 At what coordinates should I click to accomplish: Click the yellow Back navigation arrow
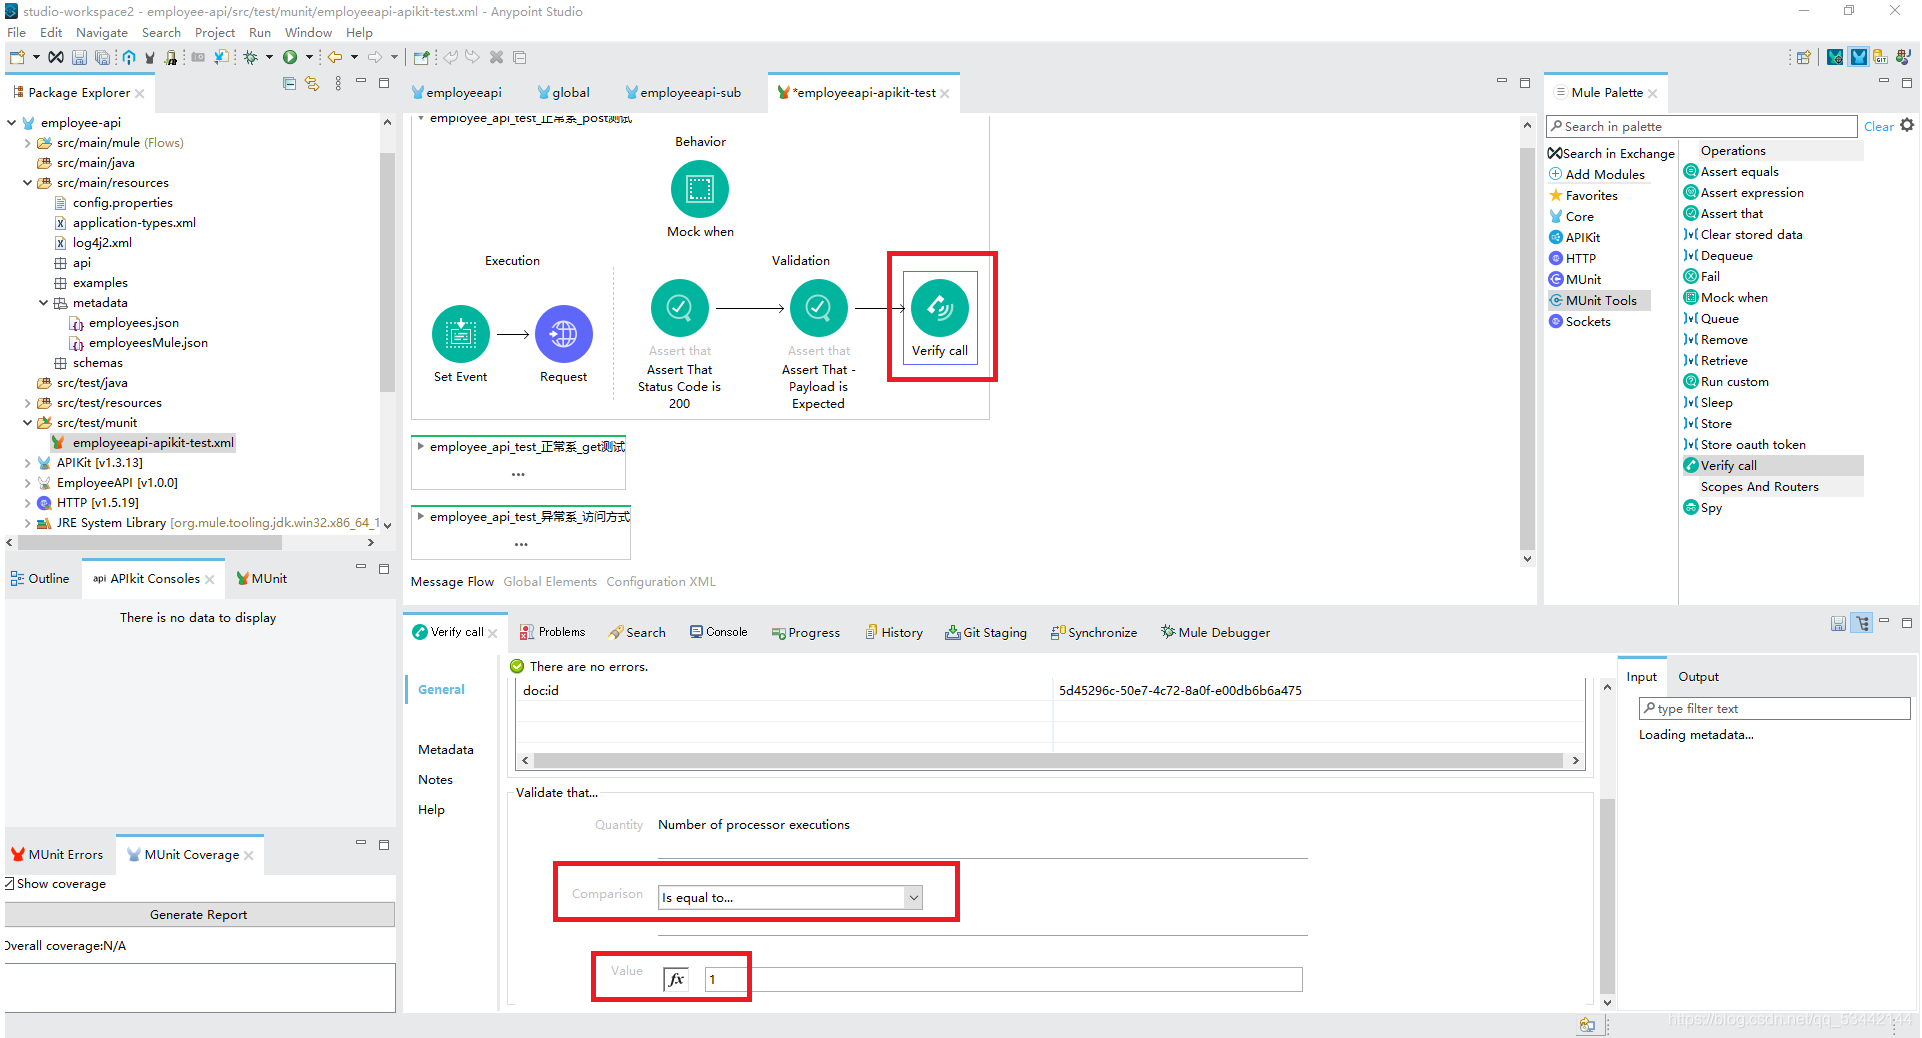[x=335, y=58]
